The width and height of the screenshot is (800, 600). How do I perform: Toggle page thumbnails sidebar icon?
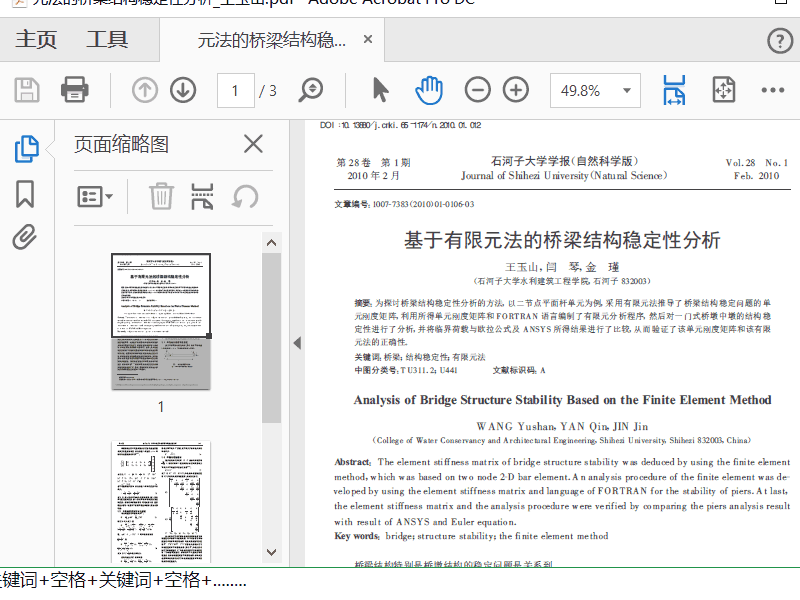pos(26,149)
